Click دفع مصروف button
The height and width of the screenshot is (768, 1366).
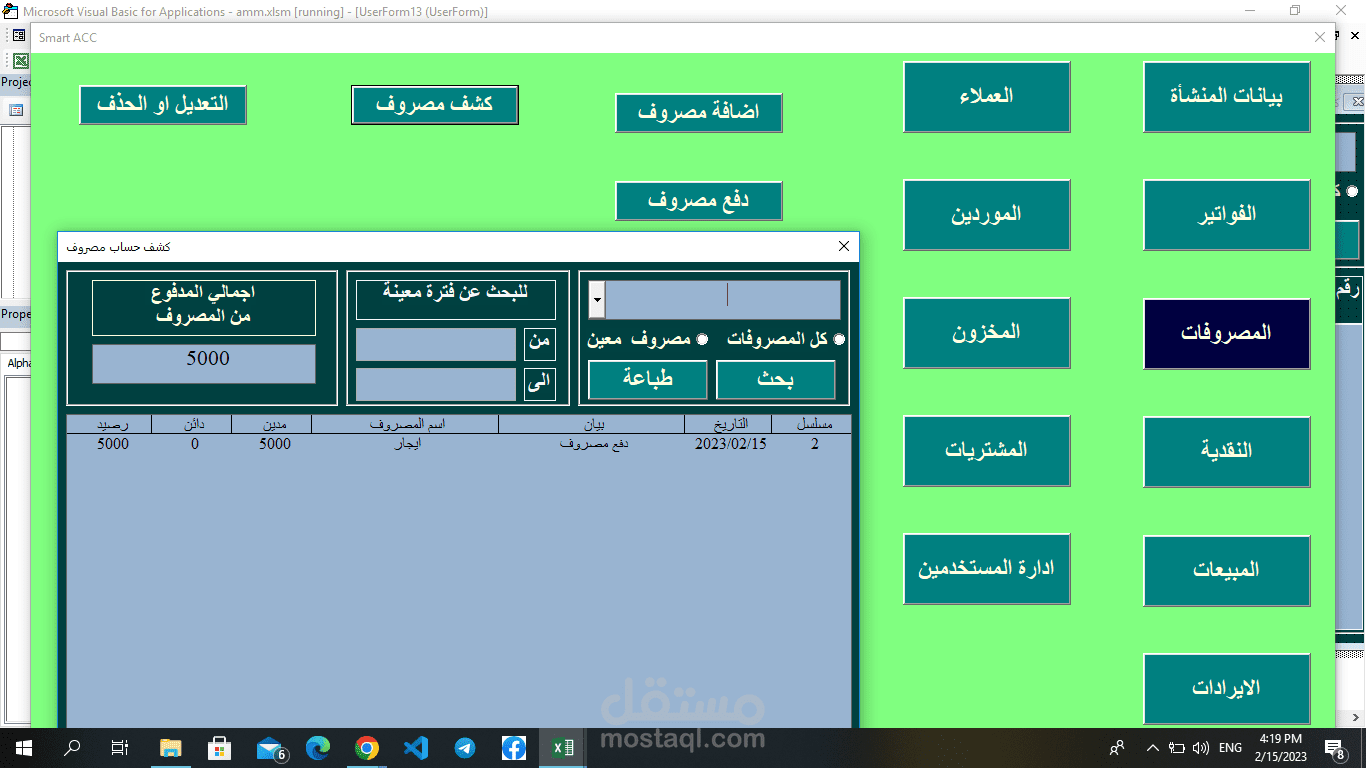click(699, 201)
